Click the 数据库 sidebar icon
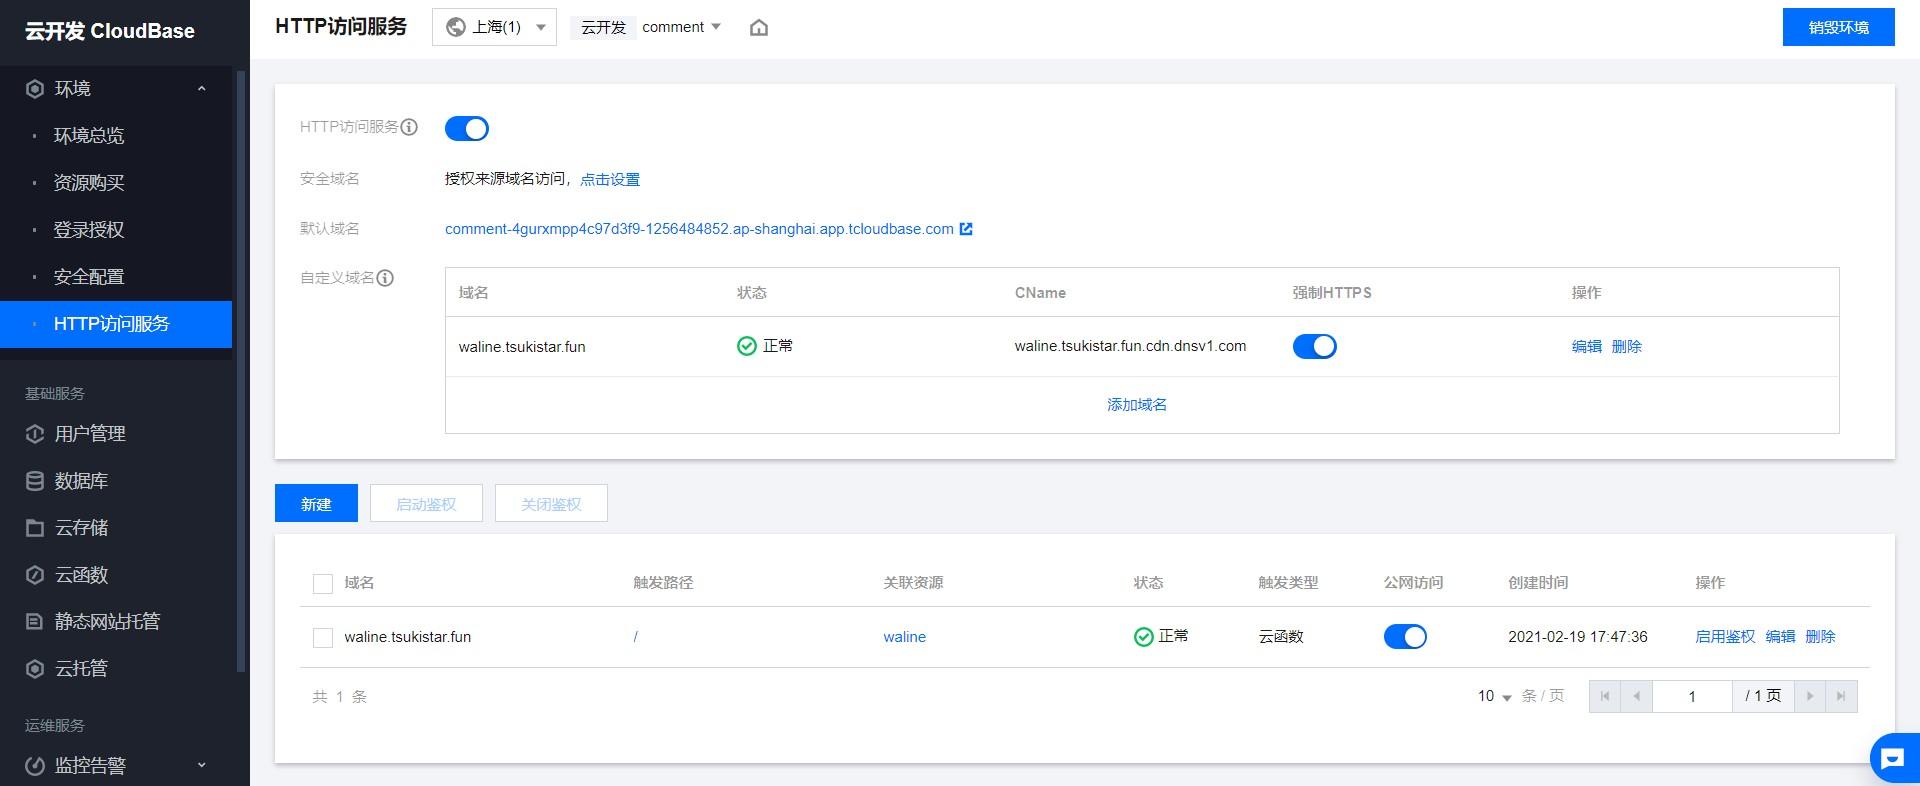The width and height of the screenshot is (1920, 786). 35,481
